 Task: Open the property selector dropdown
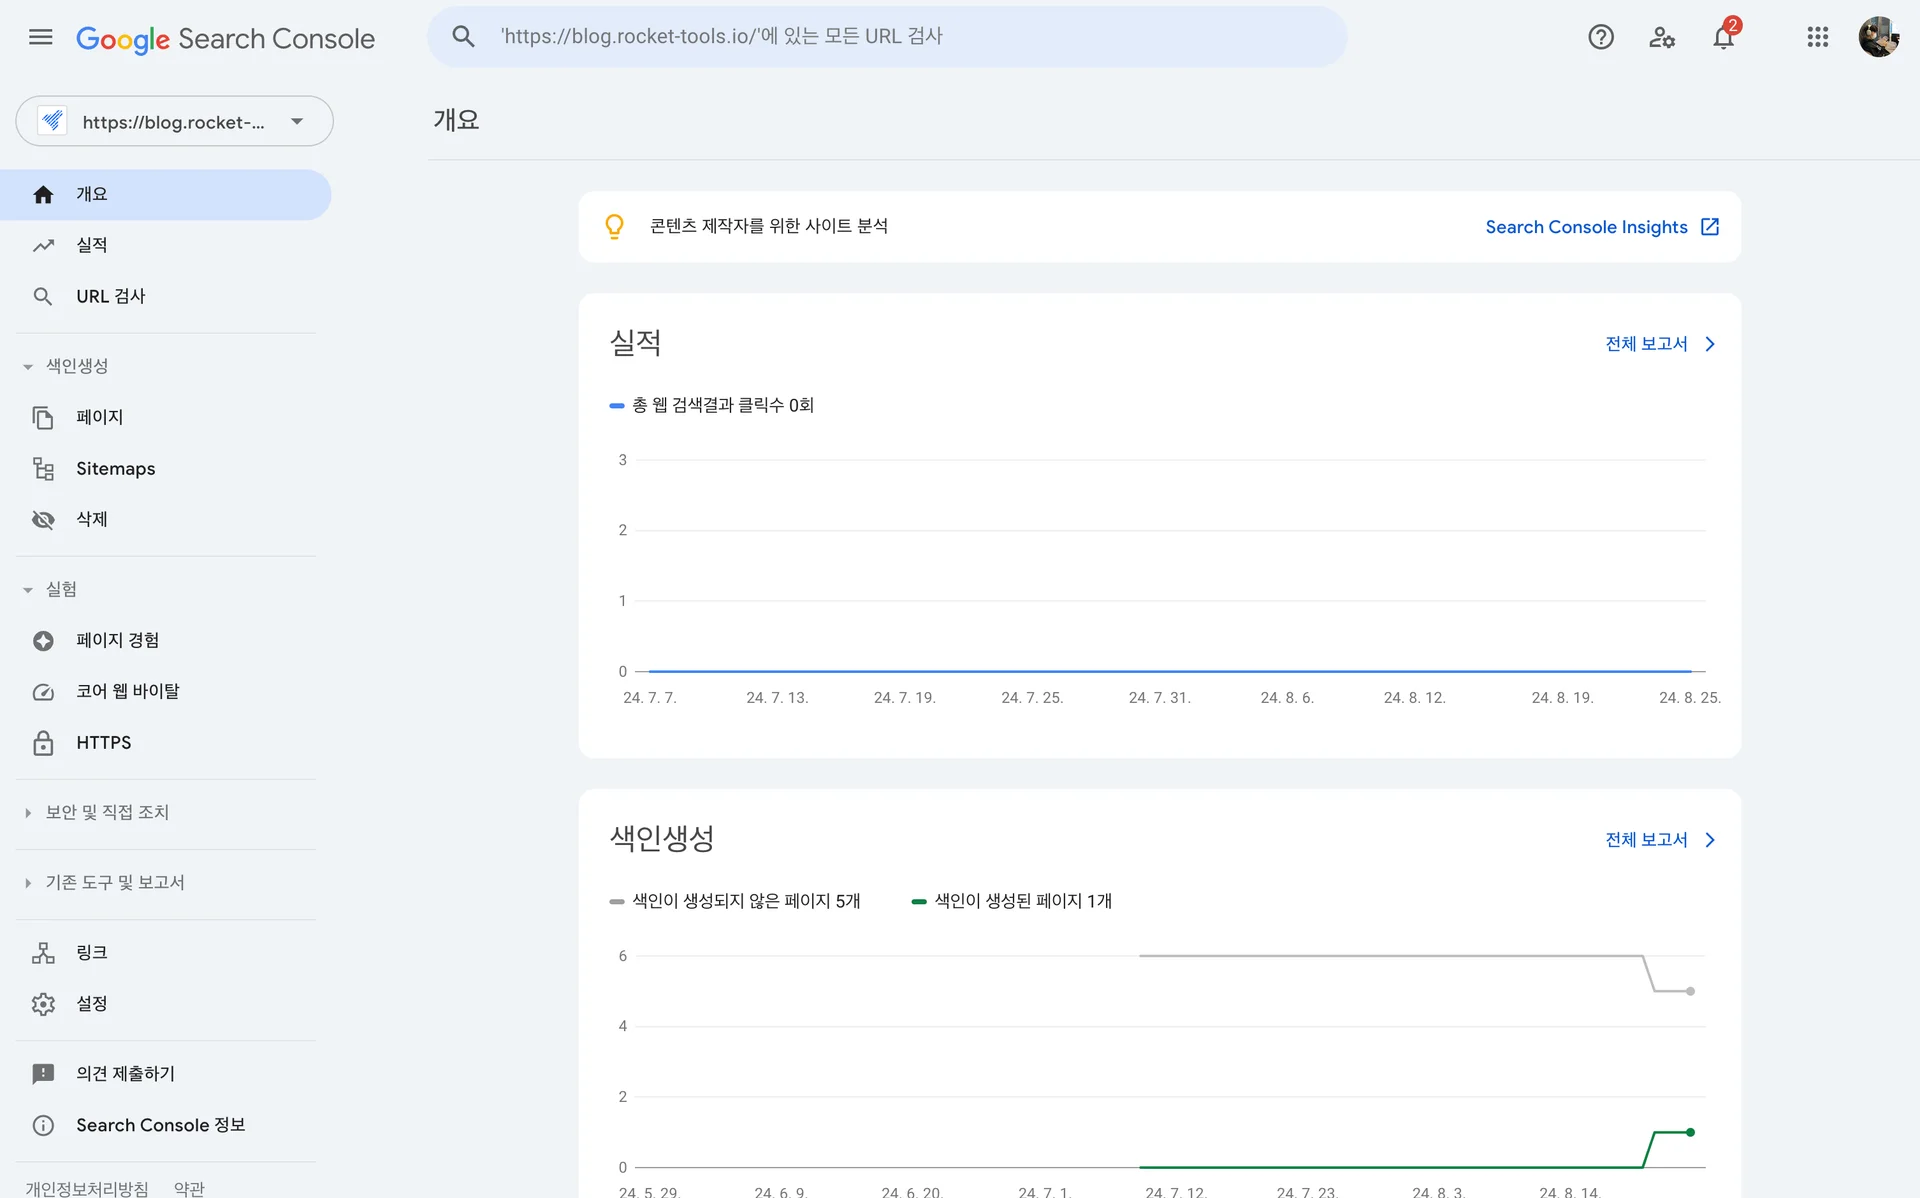[296, 121]
